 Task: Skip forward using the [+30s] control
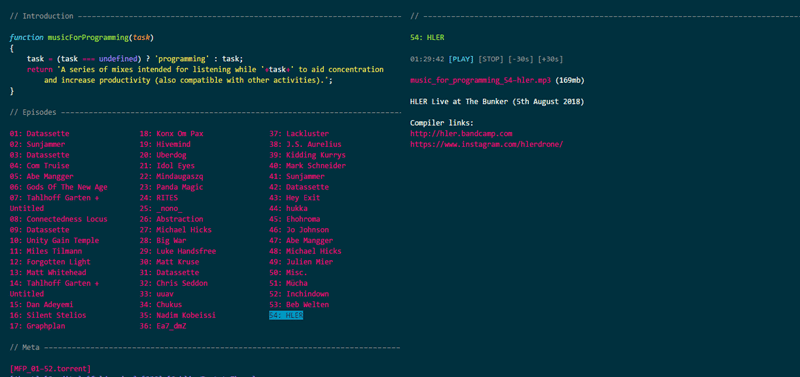[551, 59]
